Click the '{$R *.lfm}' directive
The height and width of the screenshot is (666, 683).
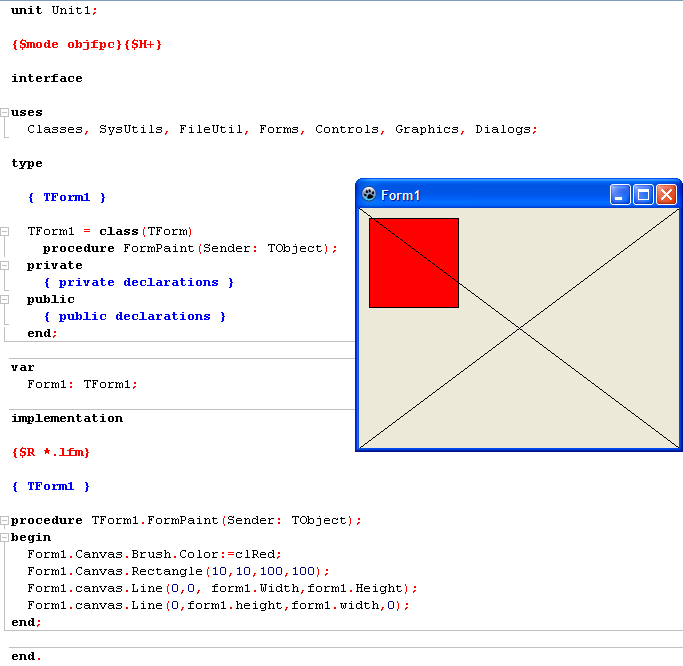pyautogui.click(x=51, y=452)
